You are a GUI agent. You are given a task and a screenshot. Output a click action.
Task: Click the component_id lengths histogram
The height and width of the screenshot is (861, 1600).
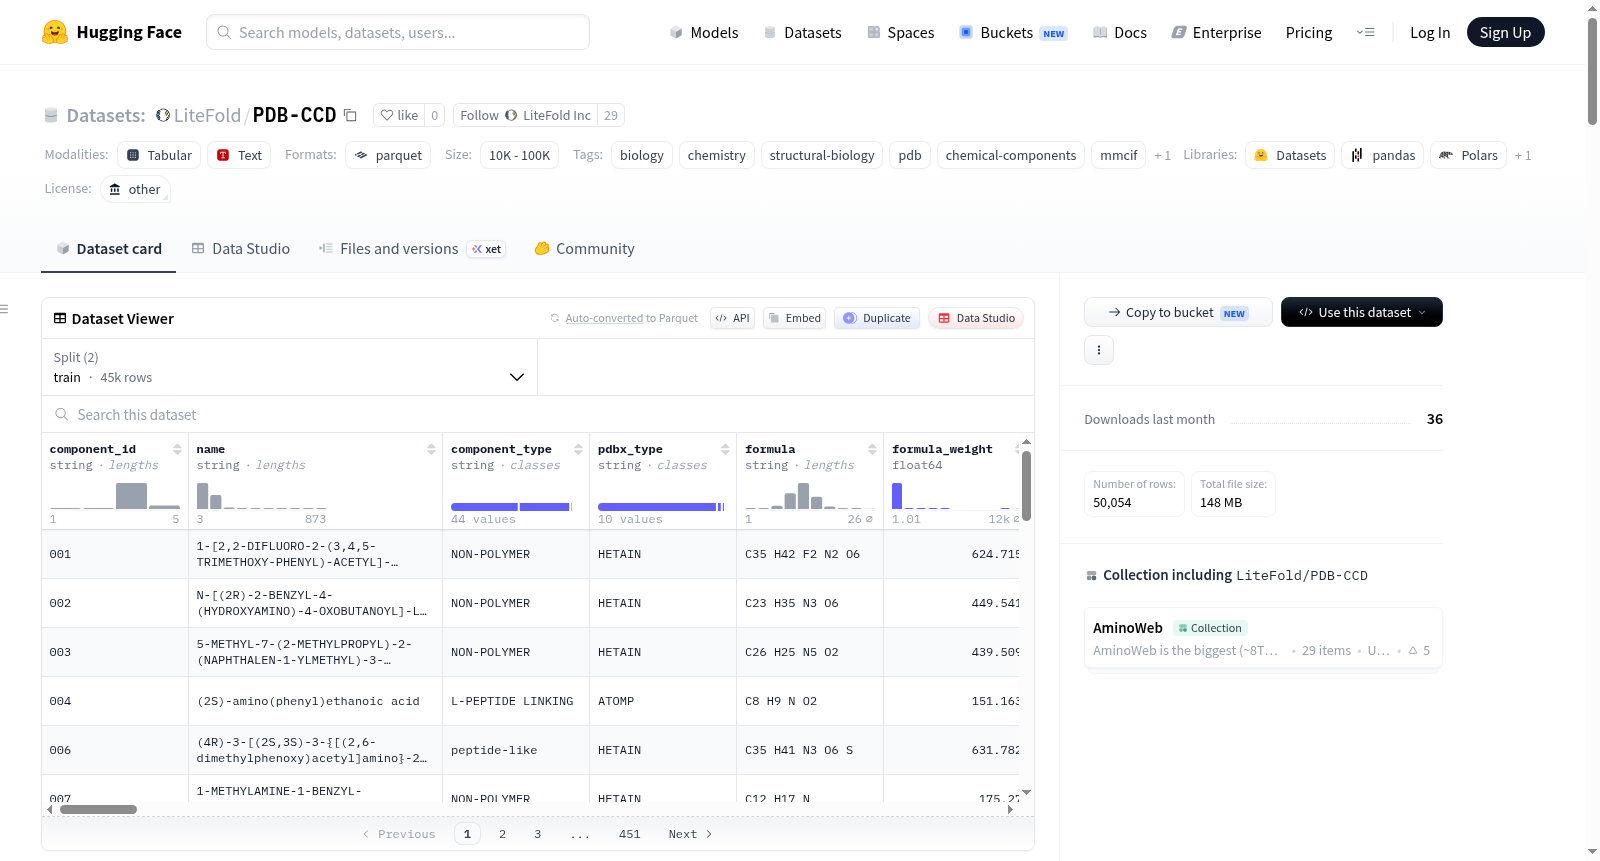coord(115,496)
